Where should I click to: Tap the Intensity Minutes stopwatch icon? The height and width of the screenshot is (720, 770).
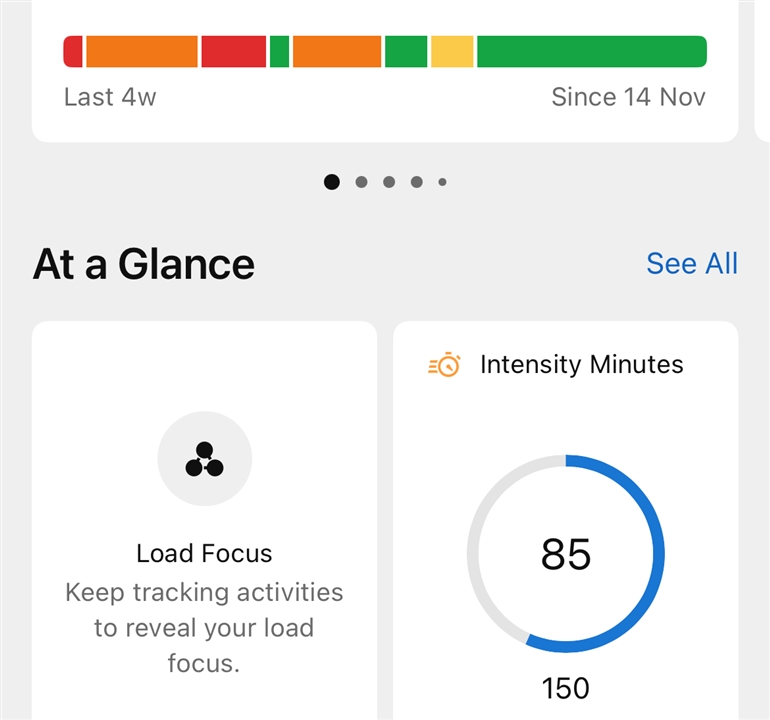click(444, 364)
